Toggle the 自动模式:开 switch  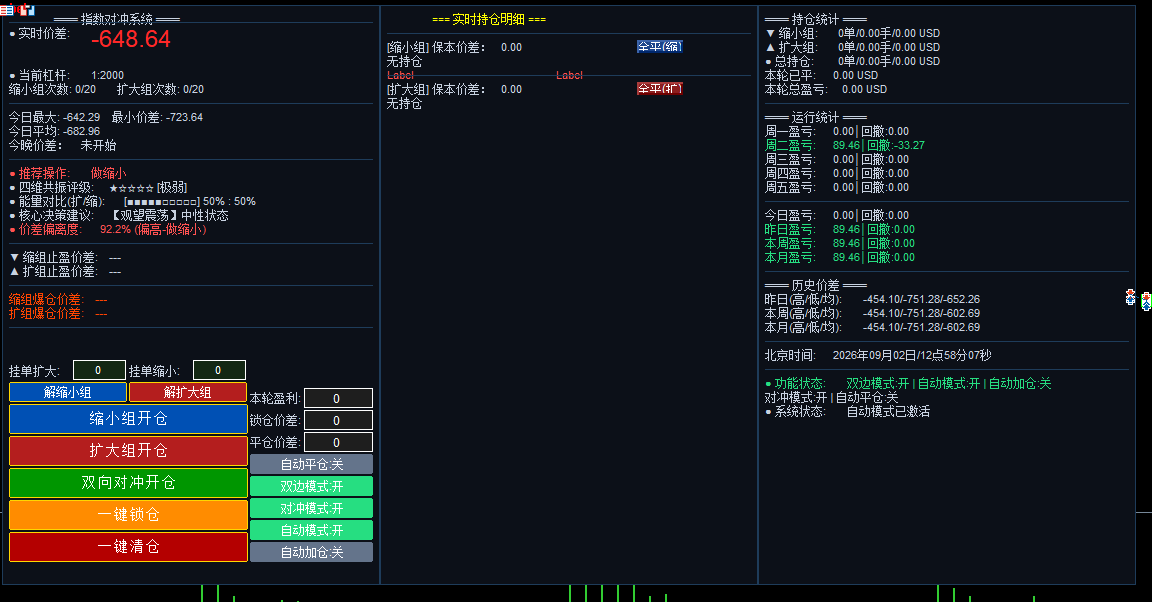[x=312, y=530]
